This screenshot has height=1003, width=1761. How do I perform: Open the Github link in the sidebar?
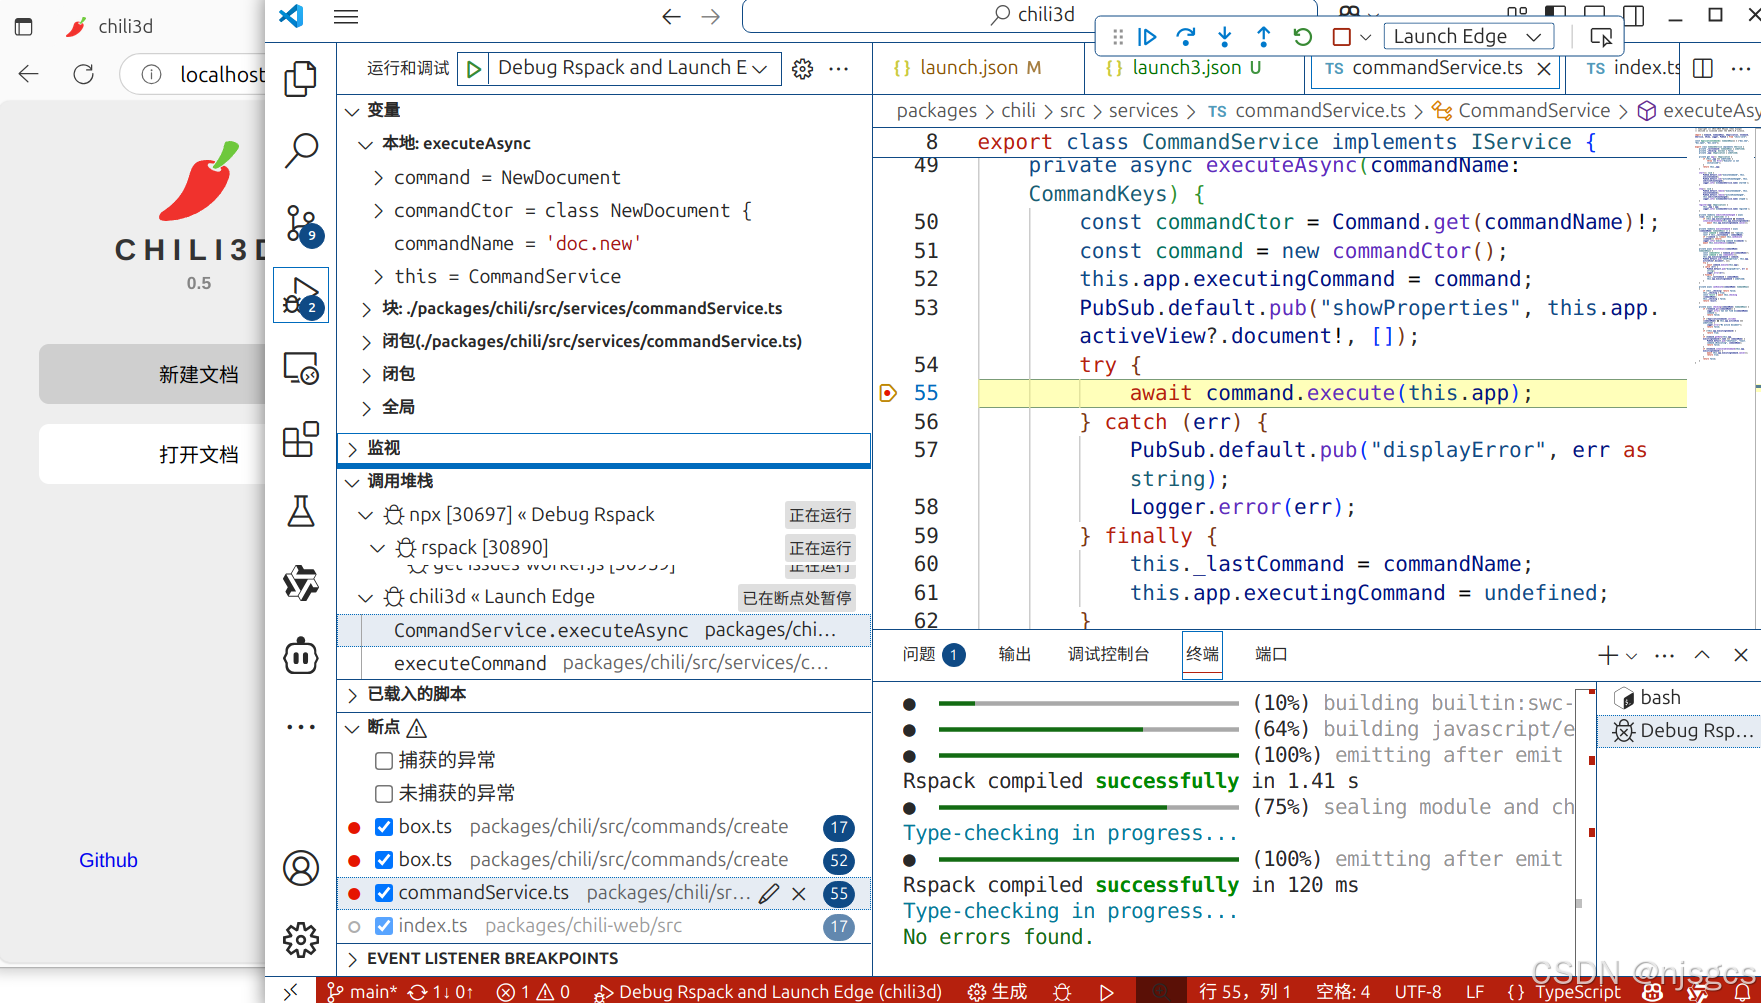pos(108,859)
